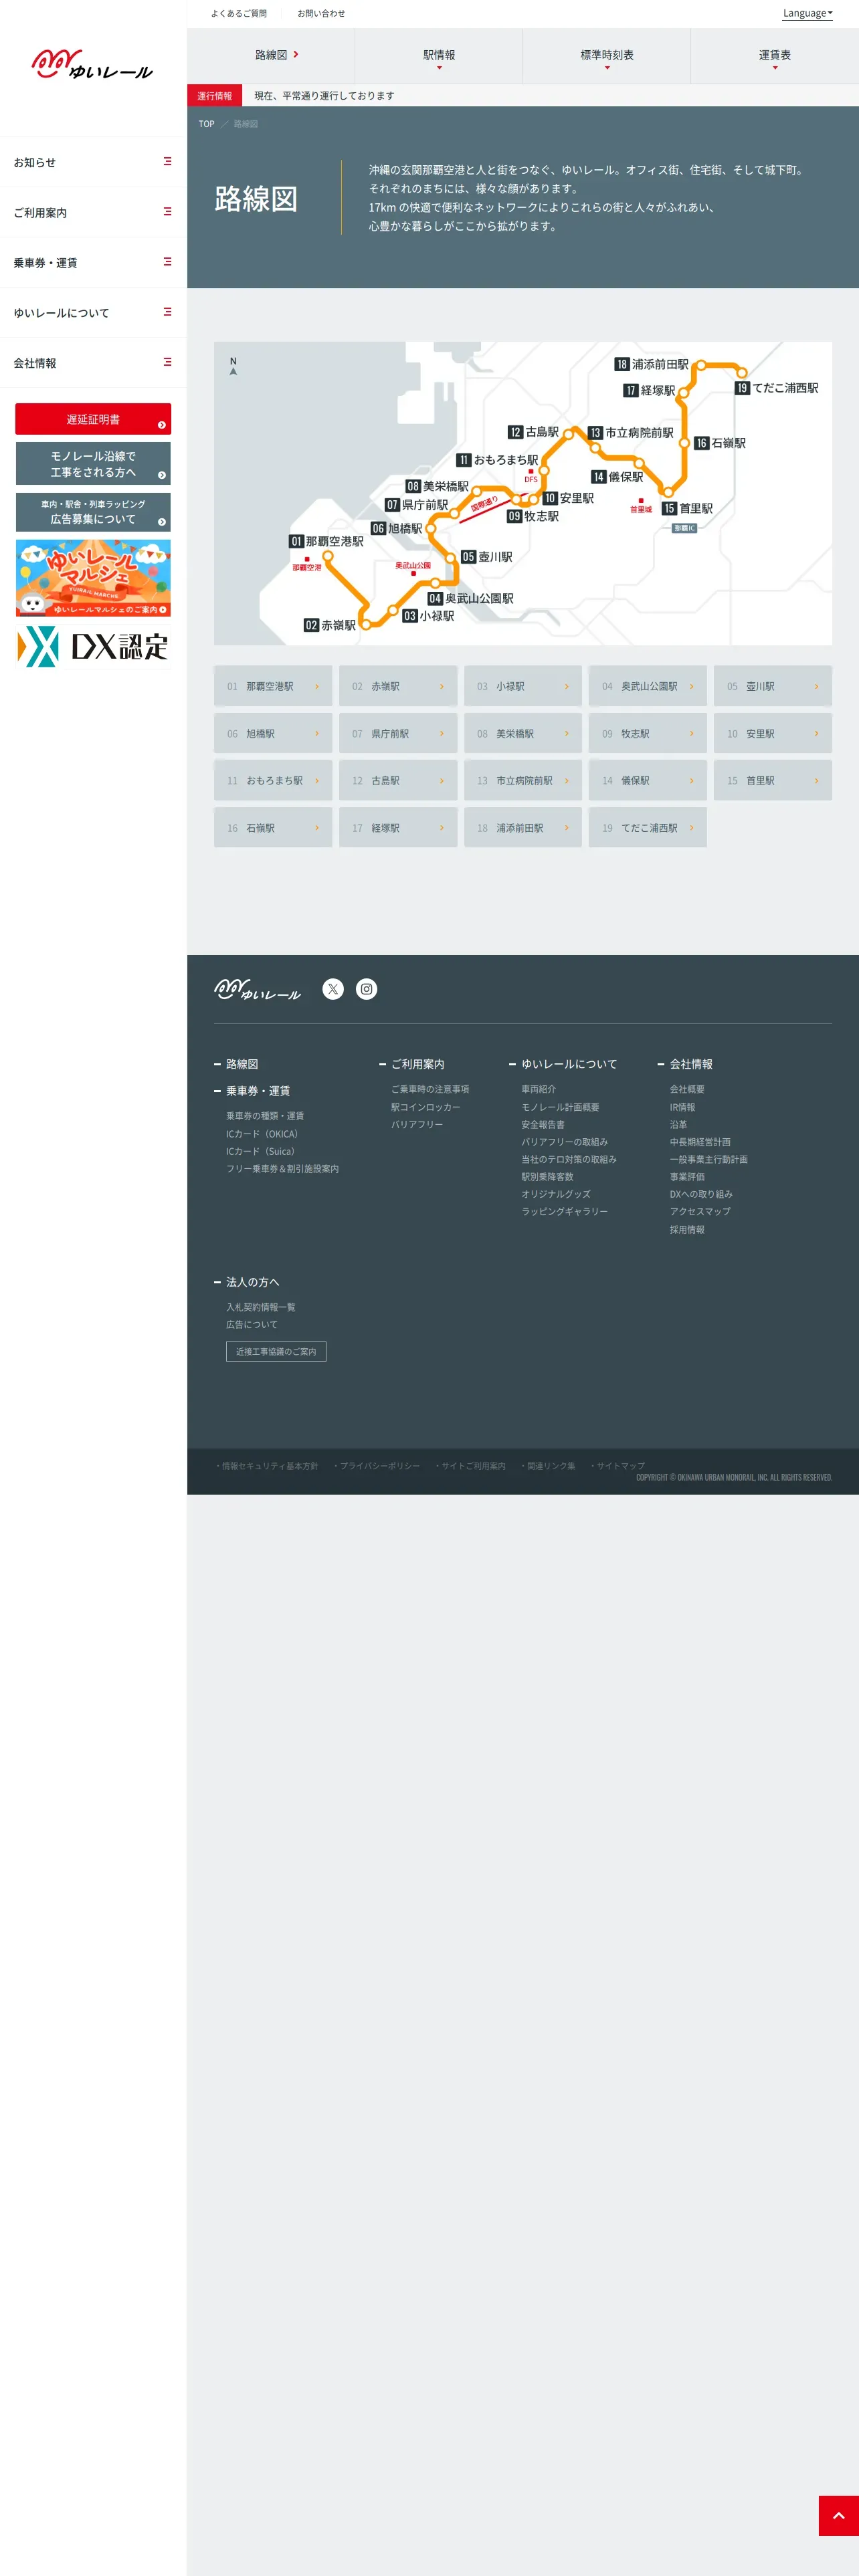Click the お問い合わせ header link
The image size is (859, 2576).
(321, 14)
